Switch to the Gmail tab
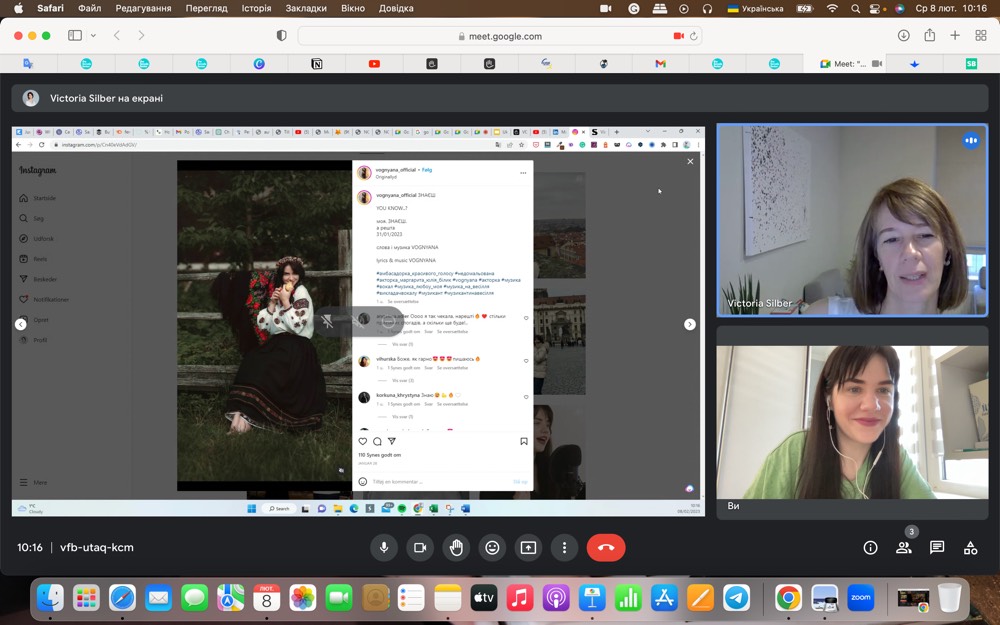The width and height of the screenshot is (1000, 625). pos(660,64)
